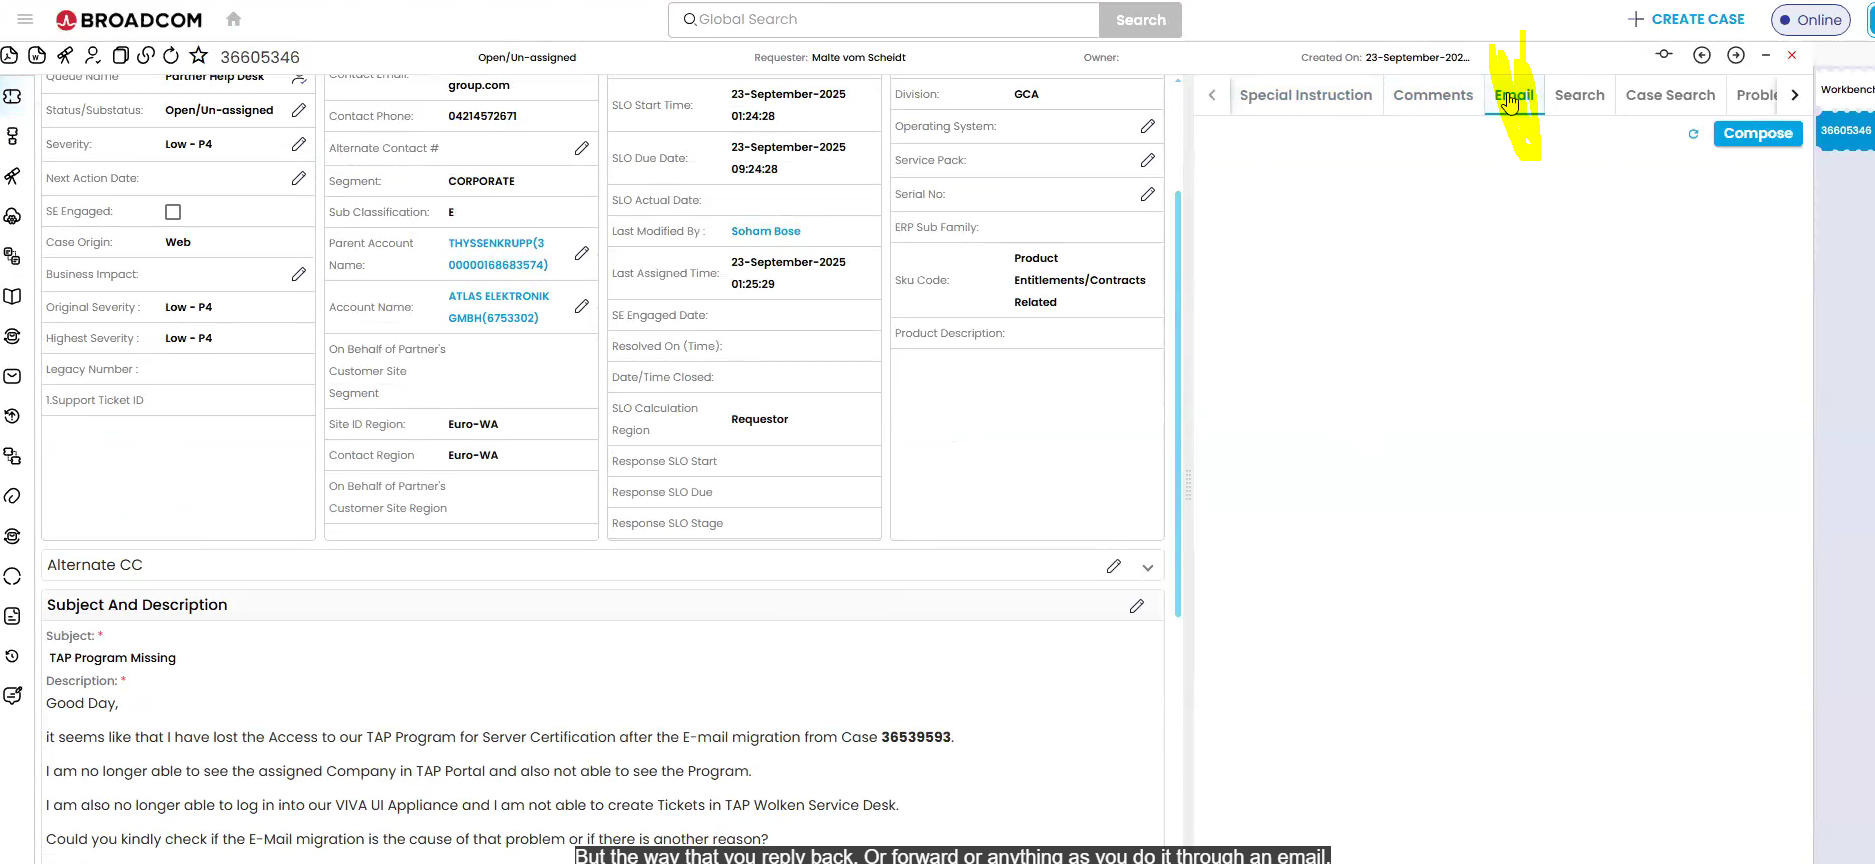Click the telescope icon in case toolbar
This screenshot has height=864, width=1875.
point(65,56)
